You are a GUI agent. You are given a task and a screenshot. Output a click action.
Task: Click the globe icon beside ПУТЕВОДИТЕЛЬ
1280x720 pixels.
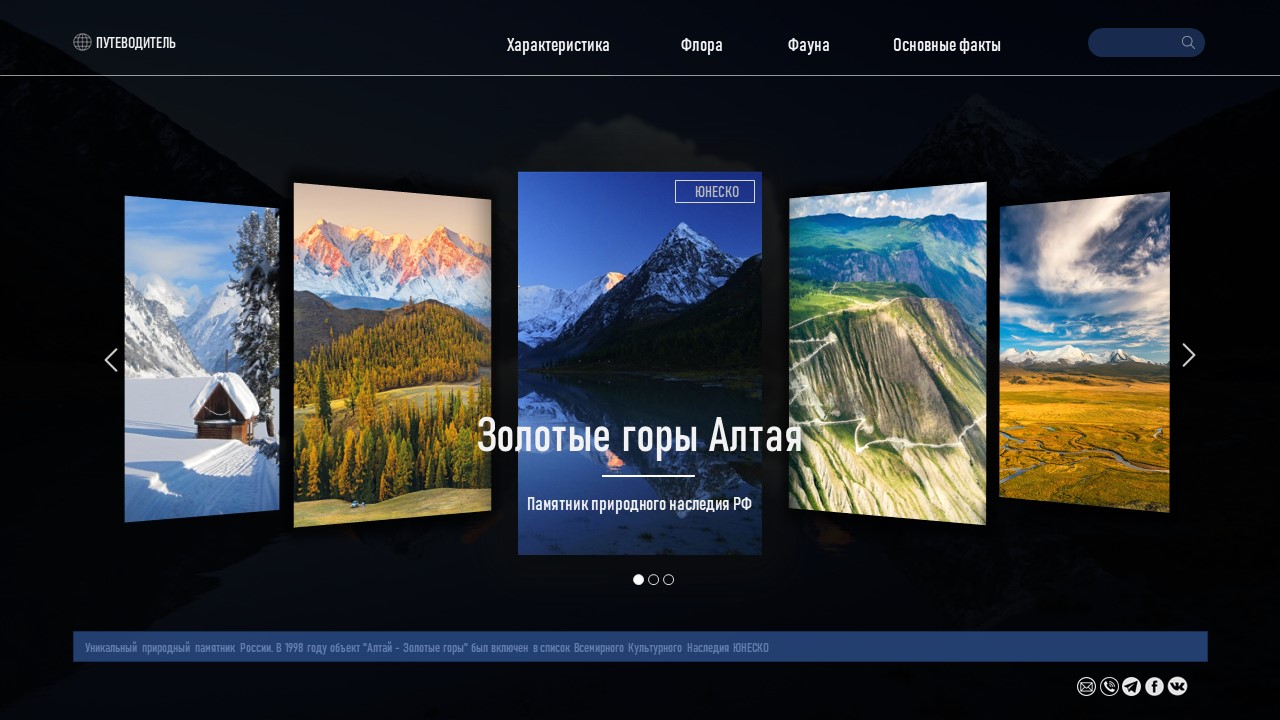(x=82, y=42)
